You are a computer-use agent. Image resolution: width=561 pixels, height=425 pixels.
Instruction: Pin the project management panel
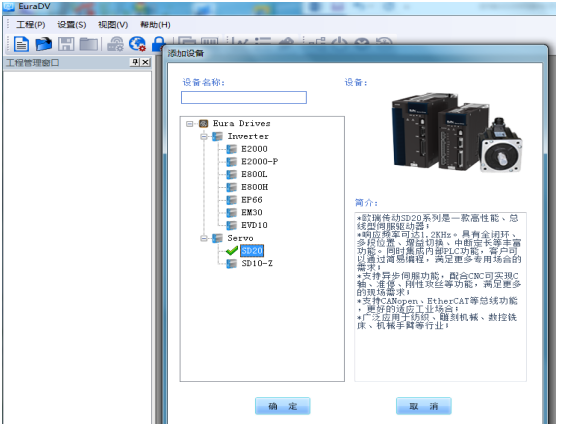(135, 62)
